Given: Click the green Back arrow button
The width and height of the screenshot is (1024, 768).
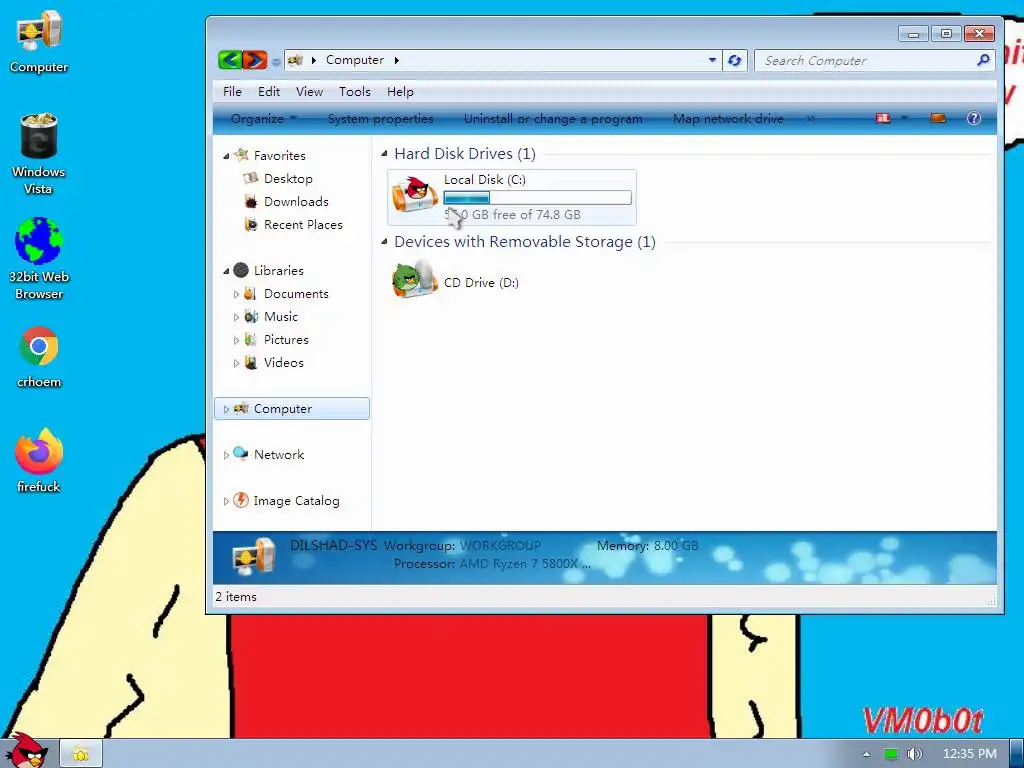Looking at the screenshot, I should pyautogui.click(x=230, y=60).
